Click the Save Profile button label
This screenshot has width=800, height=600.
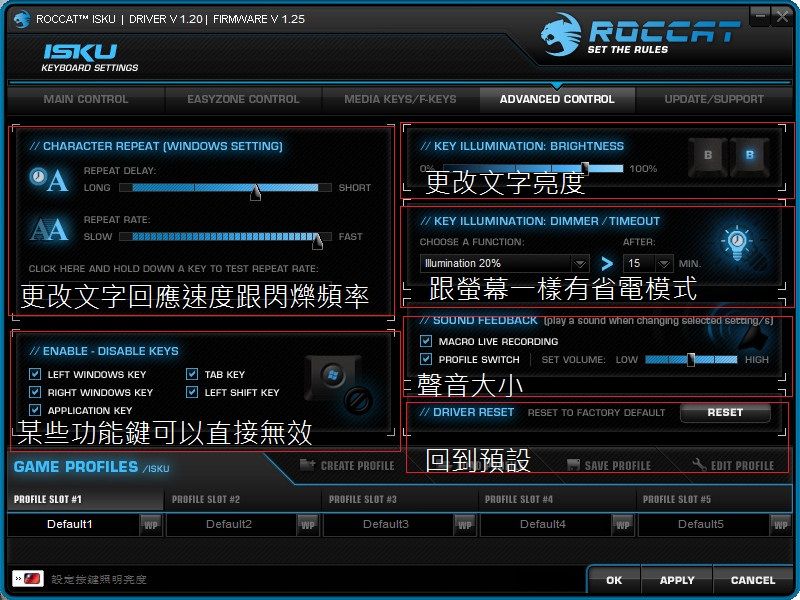pos(618,466)
